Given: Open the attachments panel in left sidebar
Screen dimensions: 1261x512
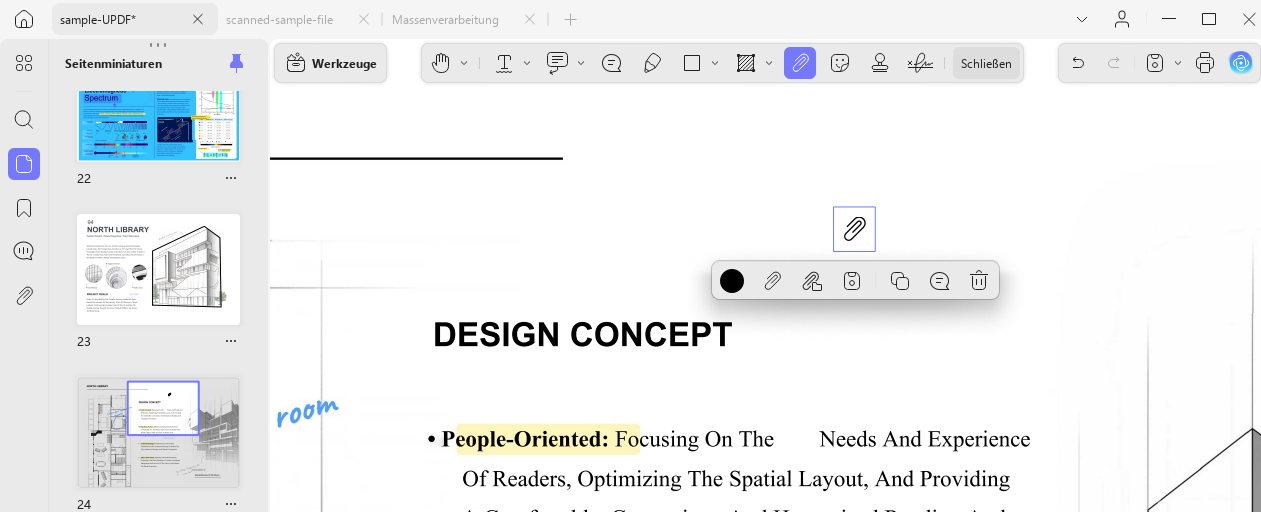Looking at the screenshot, I should click(24, 295).
